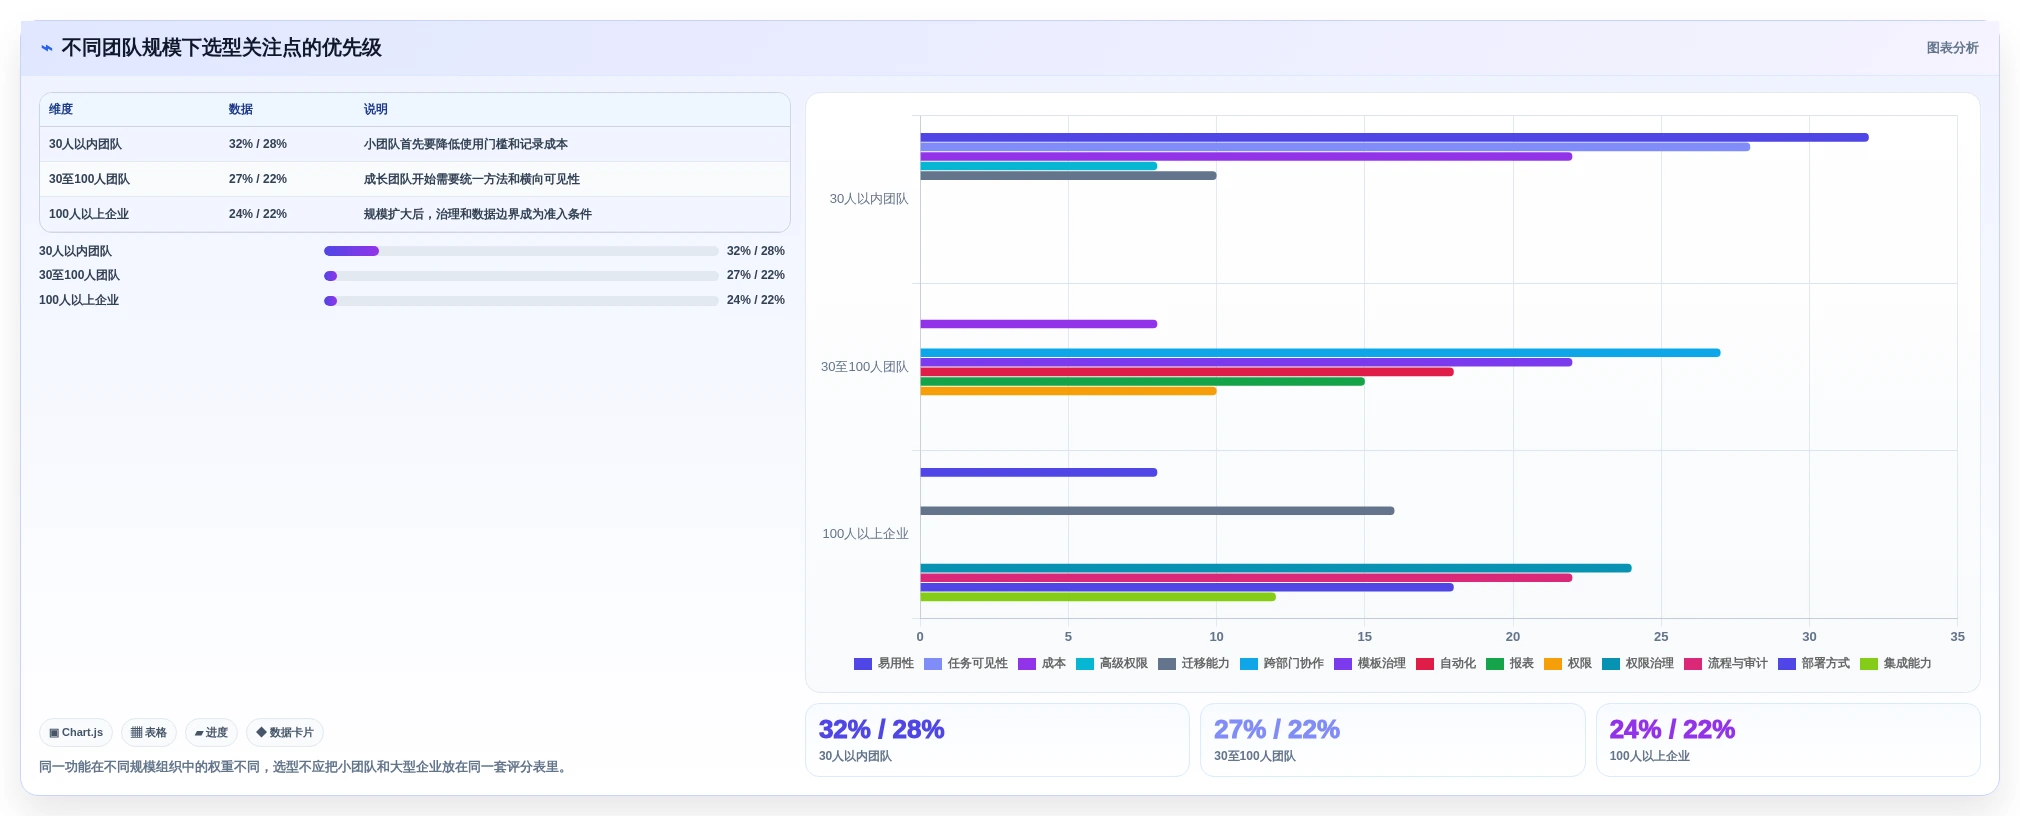This screenshot has height=816, width=2020.
Task: Toggle the 易用性 legend series
Action: coord(884,664)
